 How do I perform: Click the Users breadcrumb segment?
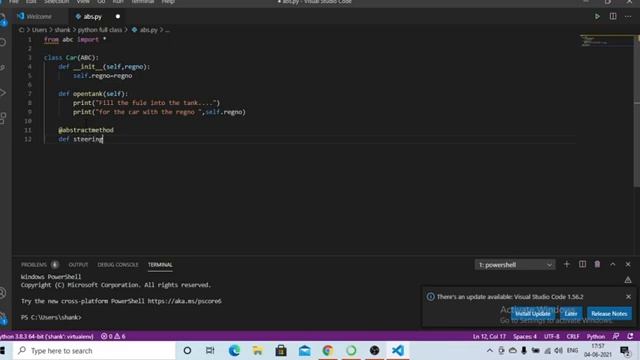39,30
